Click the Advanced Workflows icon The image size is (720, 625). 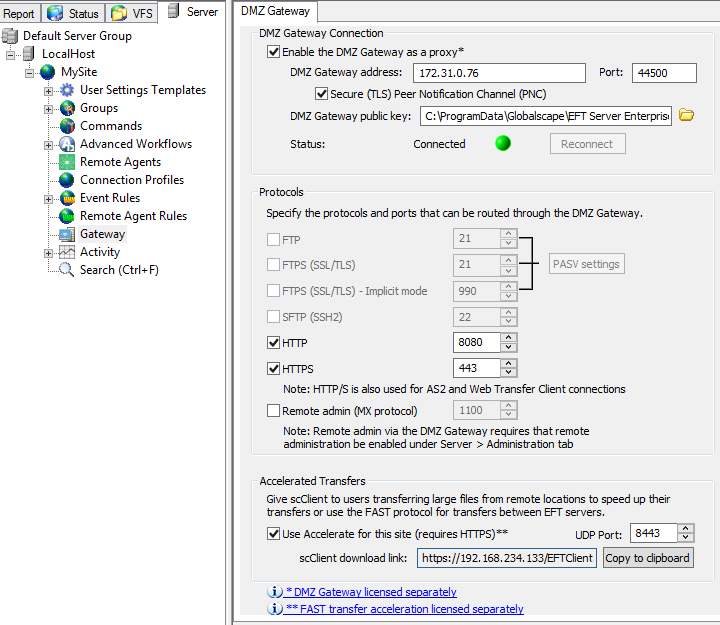[67, 144]
